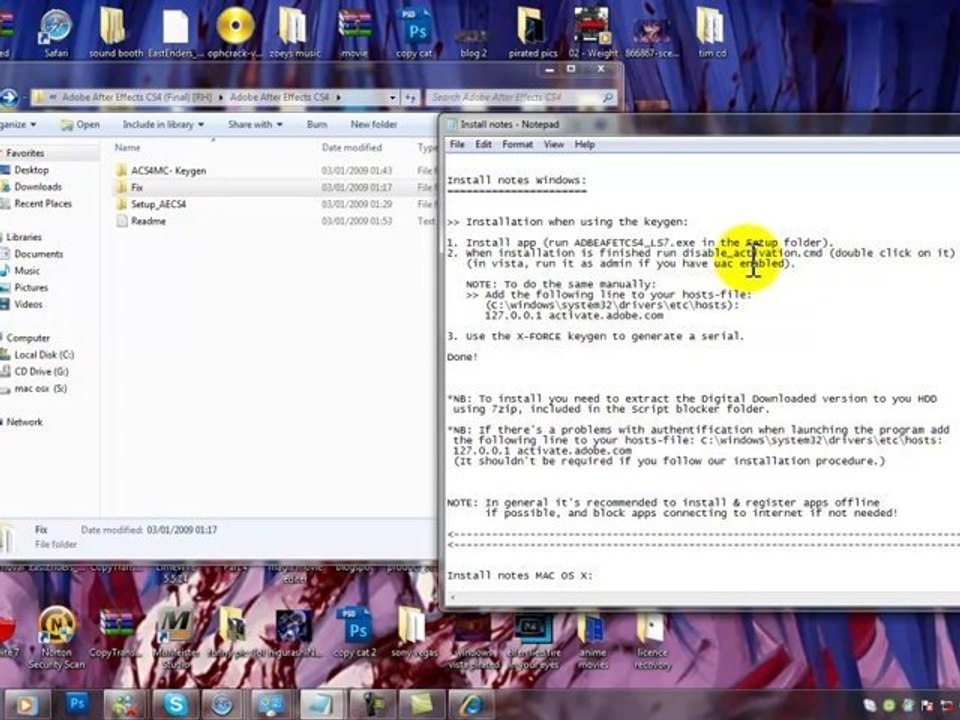This screenshot has width=960, height=720.
Task: Expand the address bar history dropdown arrow
Action: pos(392,97)
